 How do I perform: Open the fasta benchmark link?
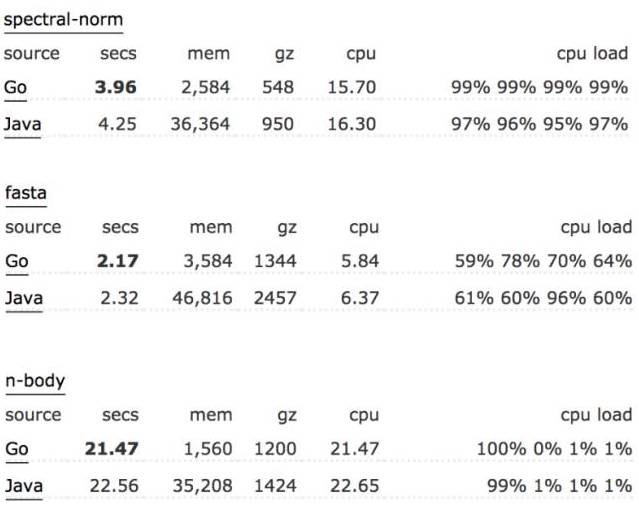(x=26, y=191)
